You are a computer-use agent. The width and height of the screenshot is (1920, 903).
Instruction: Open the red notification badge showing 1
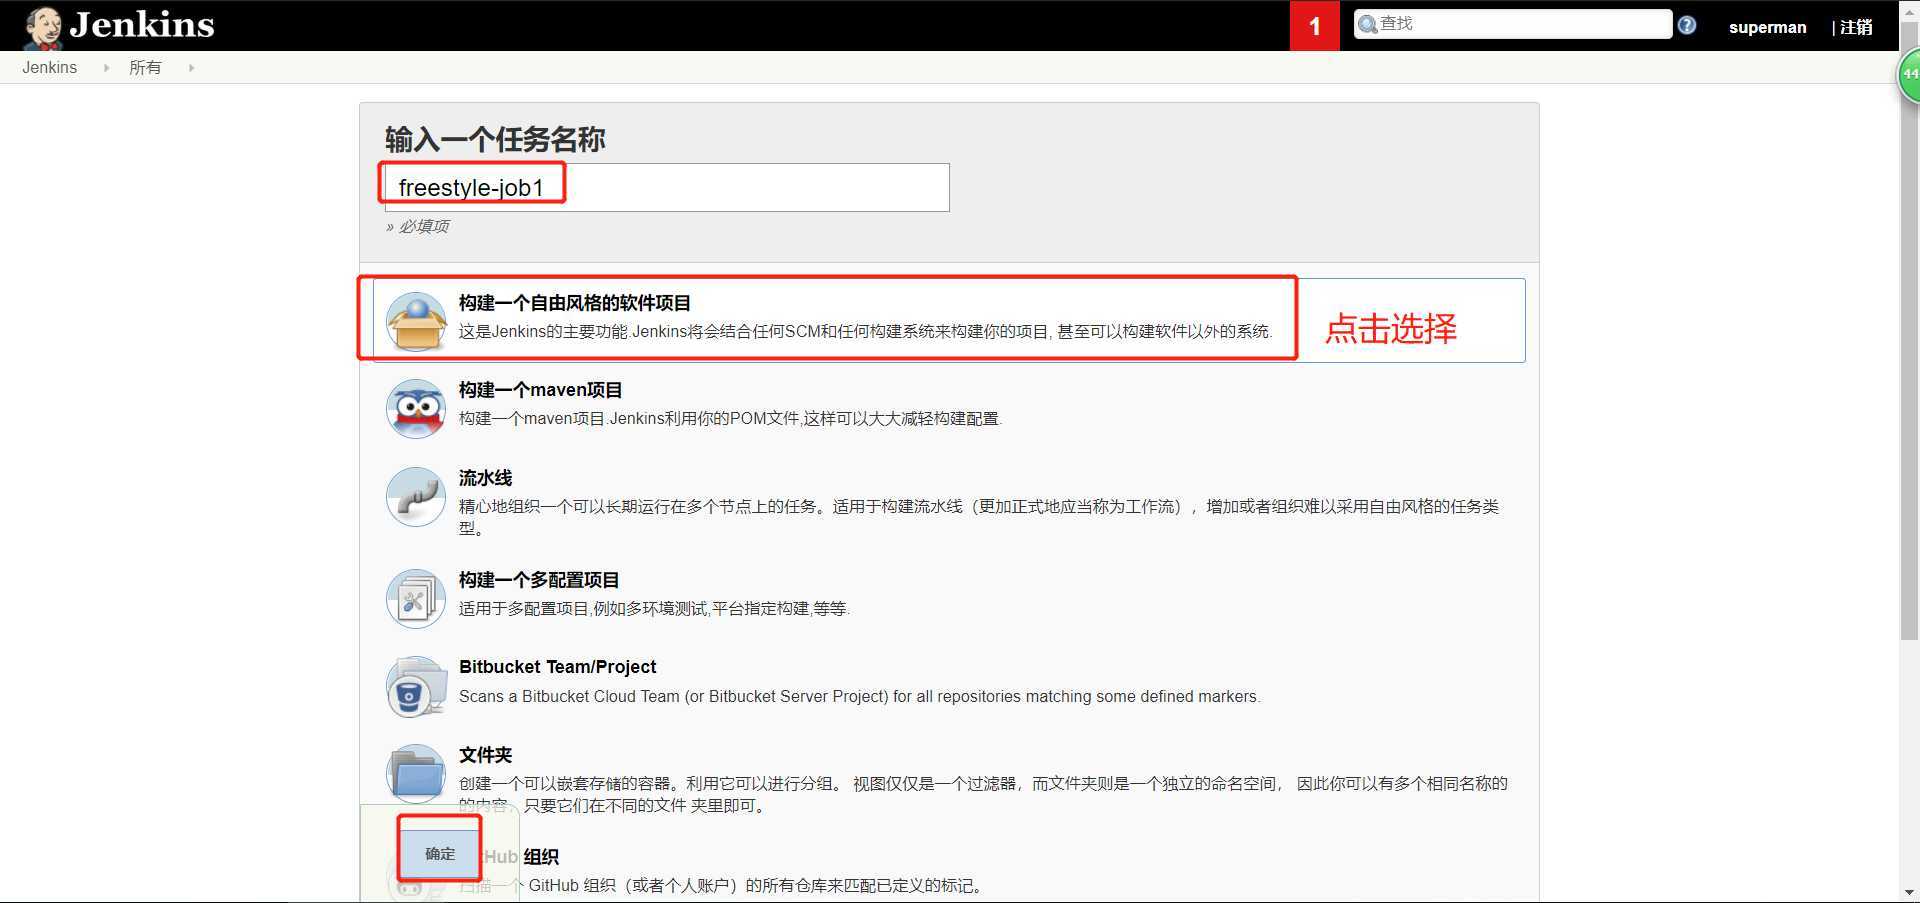pos(1314,26)
